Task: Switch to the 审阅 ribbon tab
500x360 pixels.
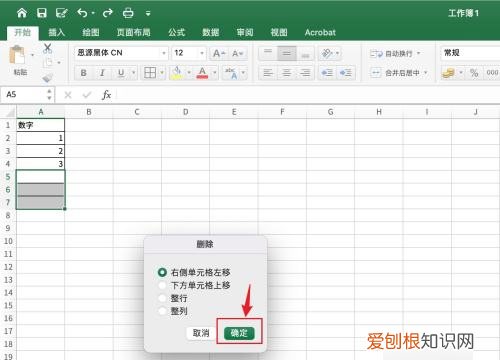Action: click(245, 32)
